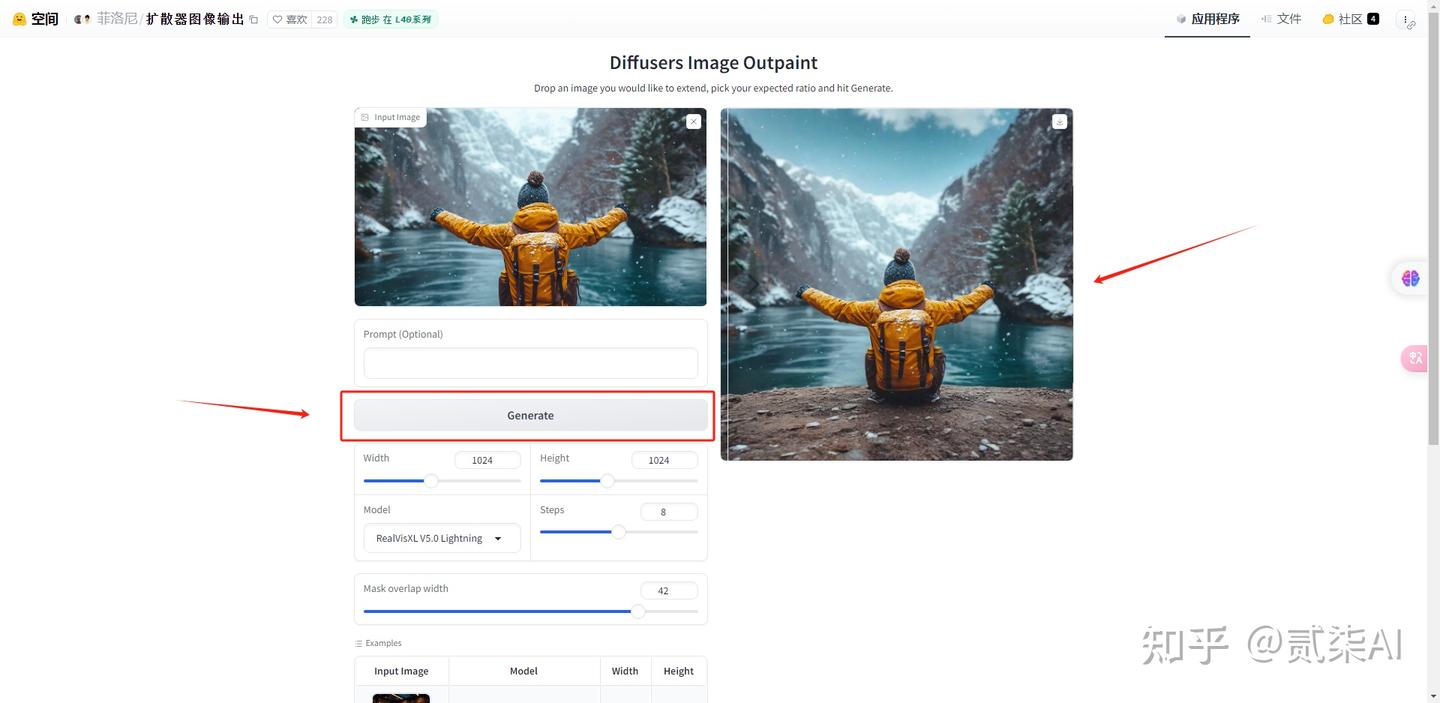Open the pink translate extension icon

[1414, 358]
